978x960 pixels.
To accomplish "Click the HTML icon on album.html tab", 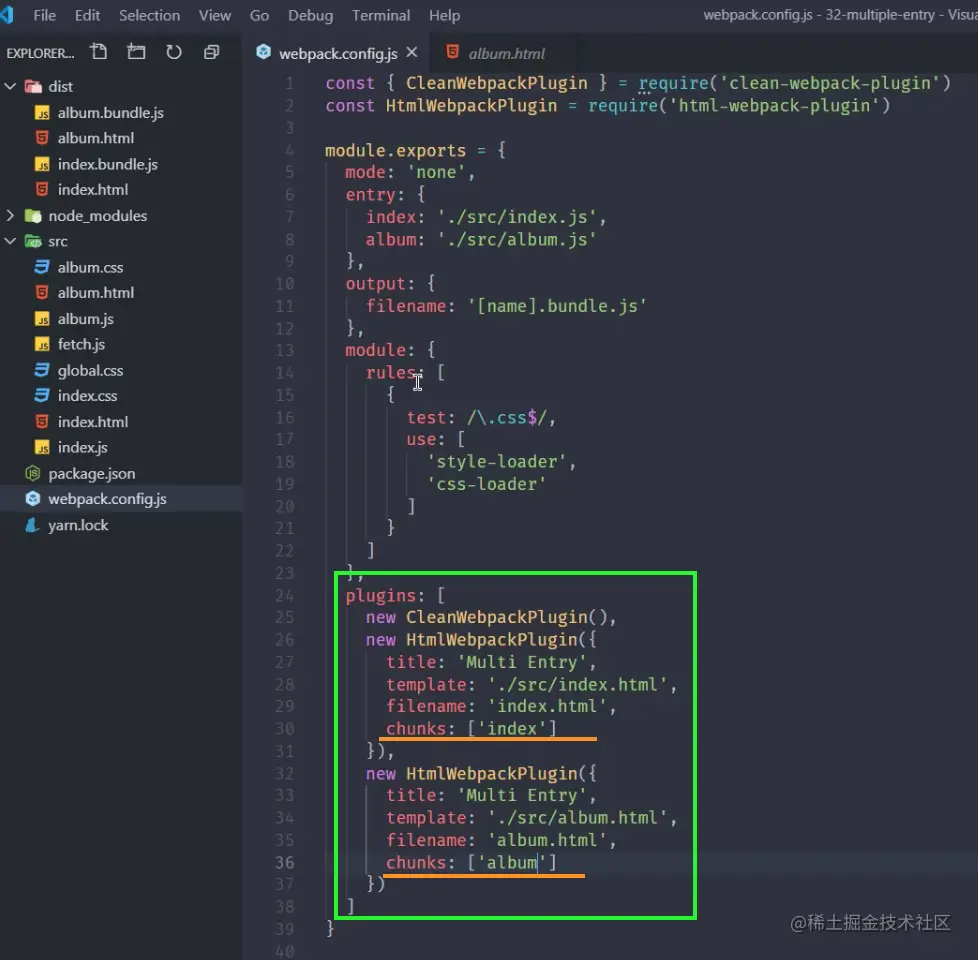I will click(x=453, y=52).
